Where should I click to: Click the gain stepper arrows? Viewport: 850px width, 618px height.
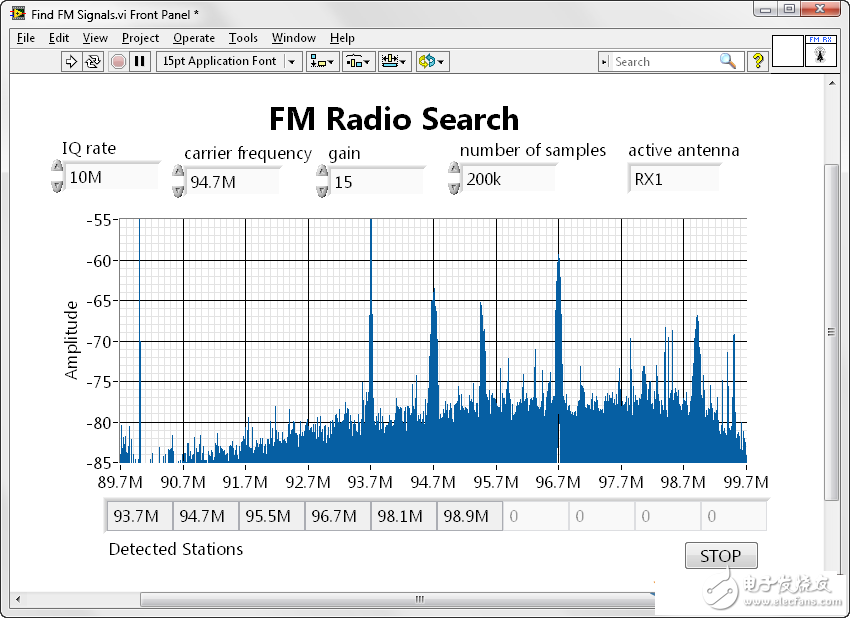coord(322,182)
